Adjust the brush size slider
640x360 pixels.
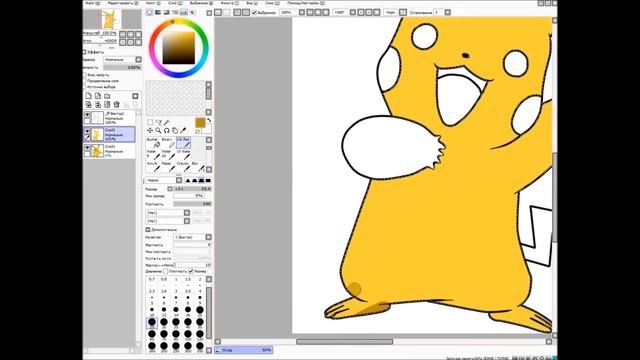(192, 189)
